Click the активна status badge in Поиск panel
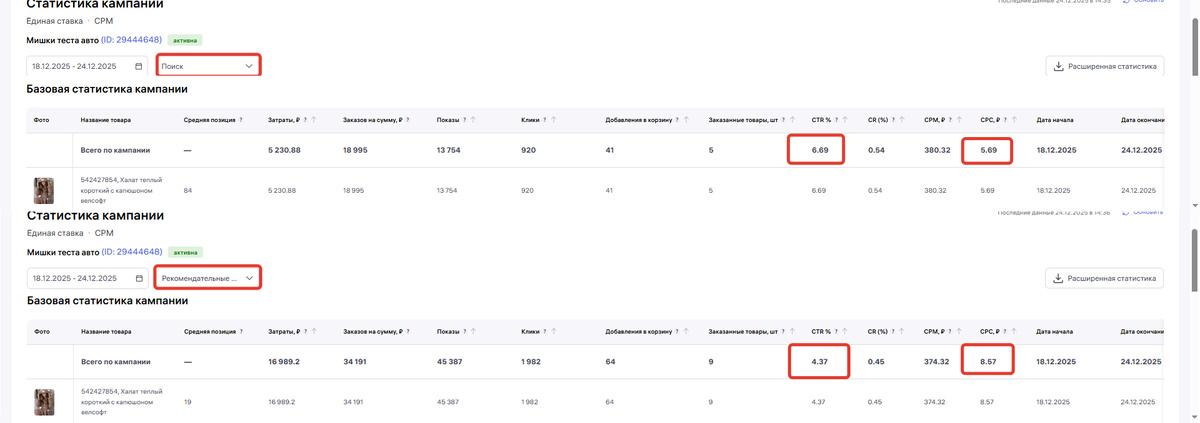Screen dimensions: 1200x423 185,41
